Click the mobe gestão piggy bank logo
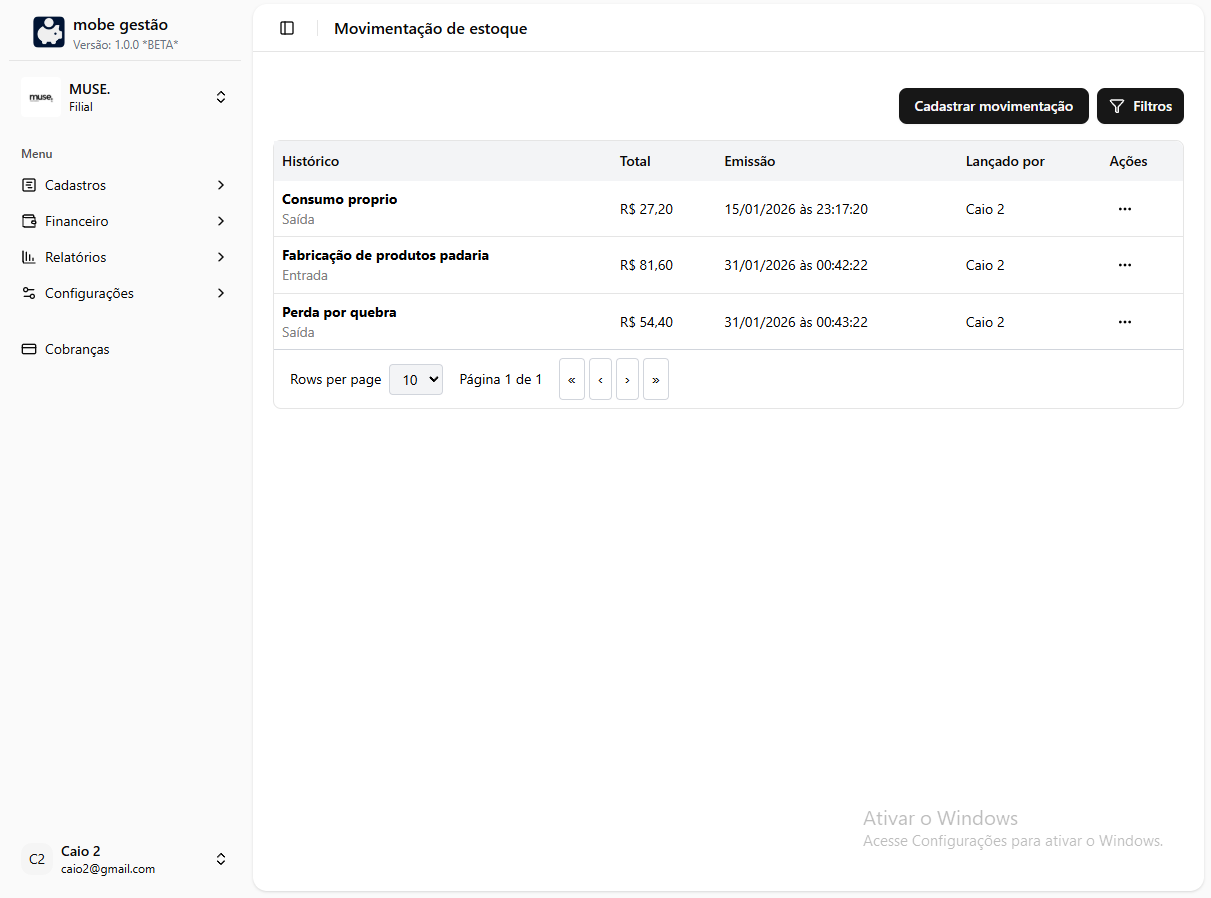This screenshot has width=1211, height=898. (x=48, y=32)
